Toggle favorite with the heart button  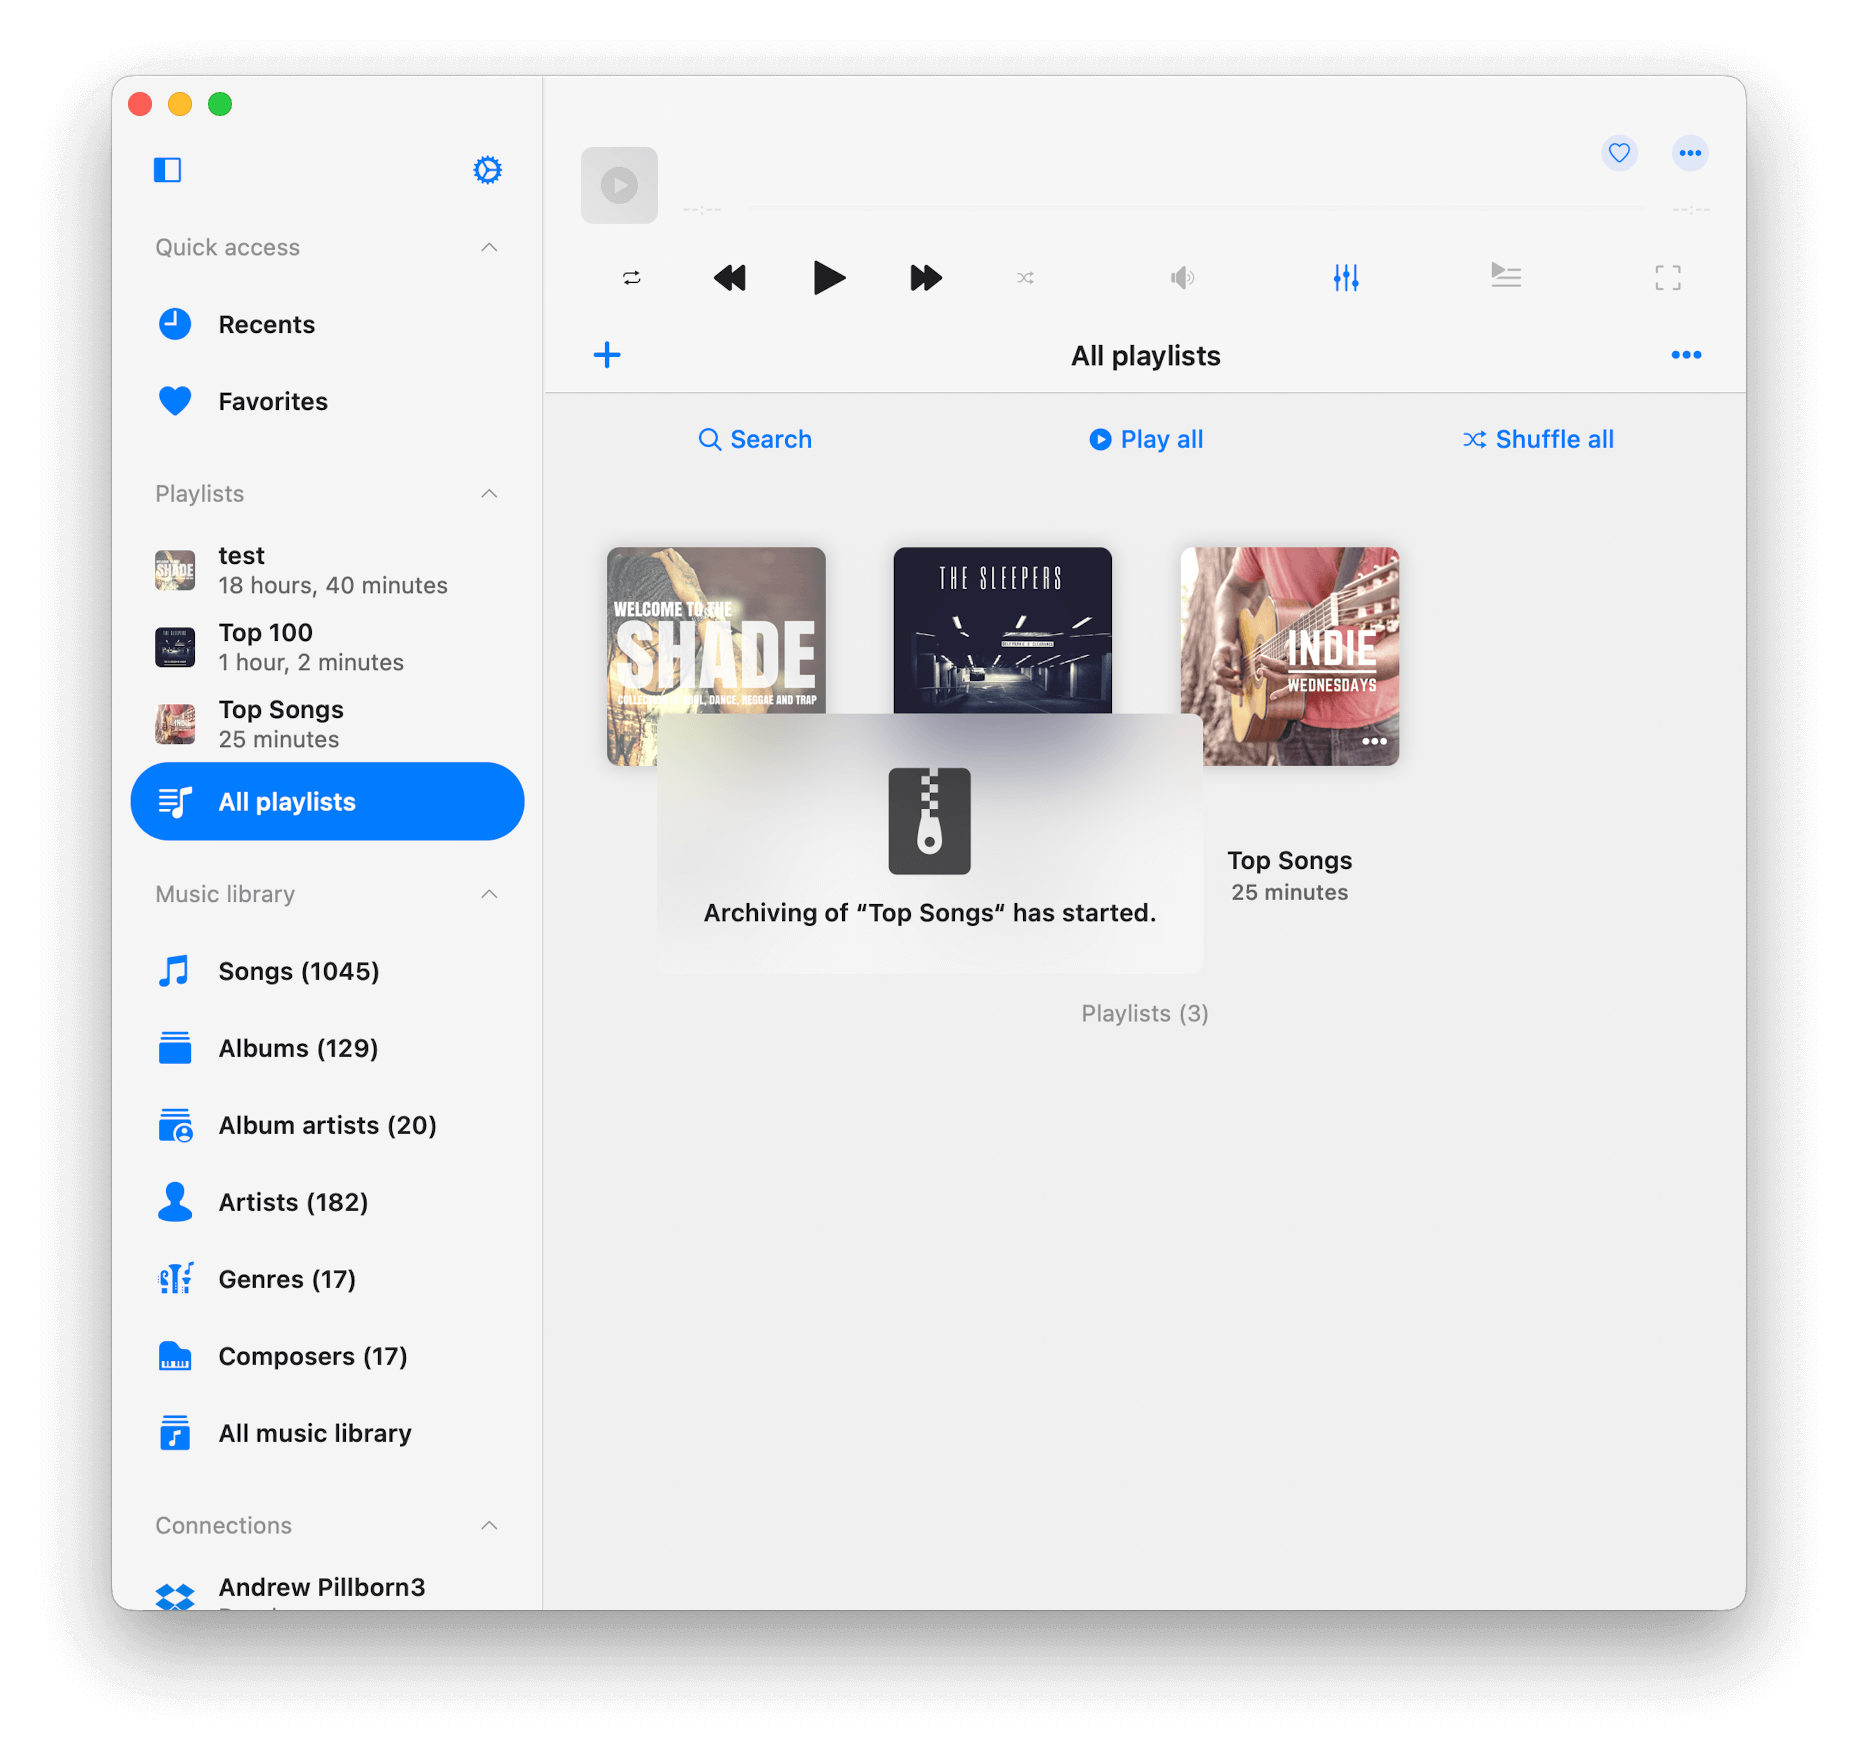pyautogui.click(x=1619, y=153)
